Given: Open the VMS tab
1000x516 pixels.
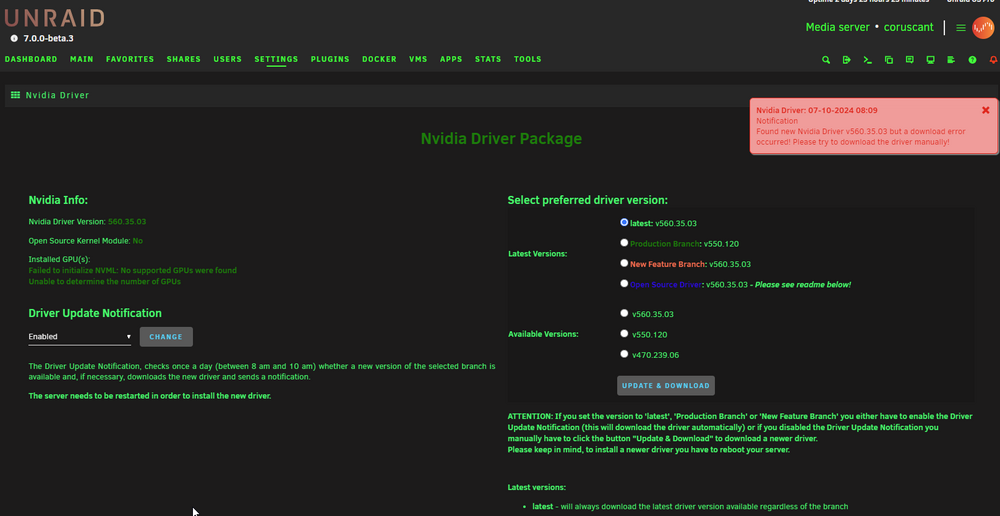Looking at the screenshot, I should [x=418, y=59].
